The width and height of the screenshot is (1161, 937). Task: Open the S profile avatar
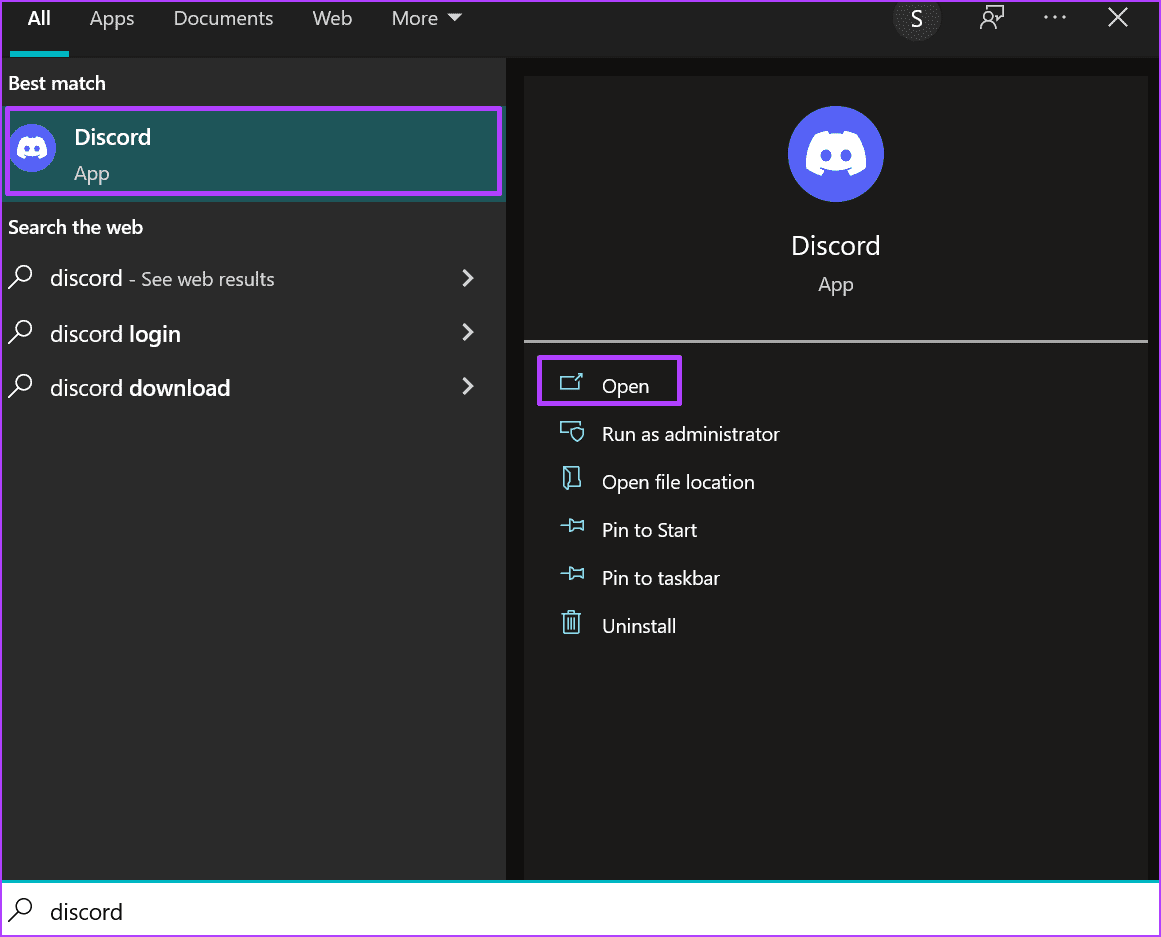coord(916,18)
